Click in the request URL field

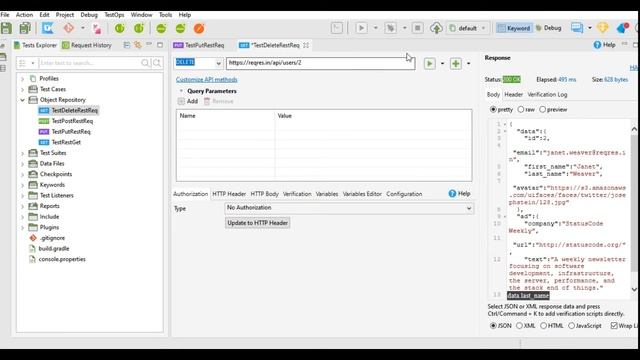pyautogui.click(x=321, y=63)
